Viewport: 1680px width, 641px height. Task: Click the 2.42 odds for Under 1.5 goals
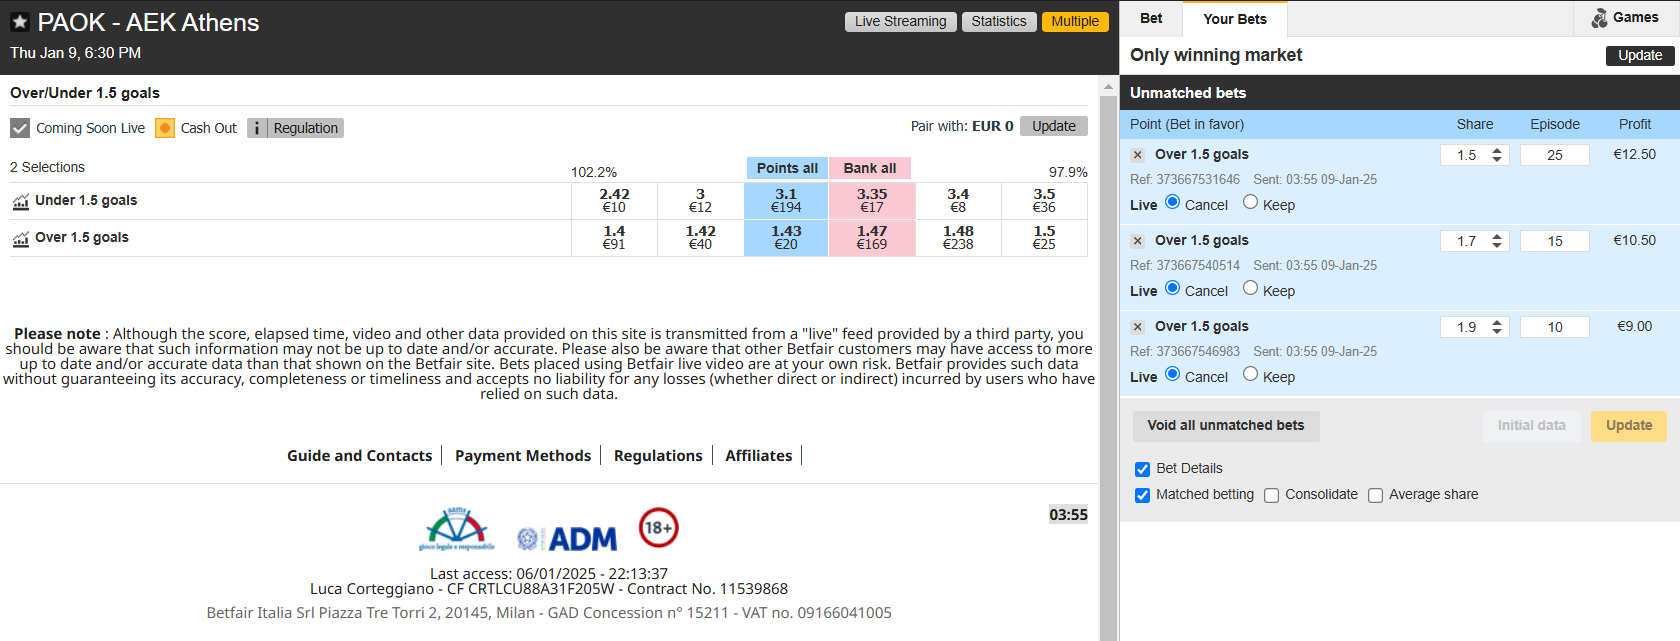tap(614, 201)
